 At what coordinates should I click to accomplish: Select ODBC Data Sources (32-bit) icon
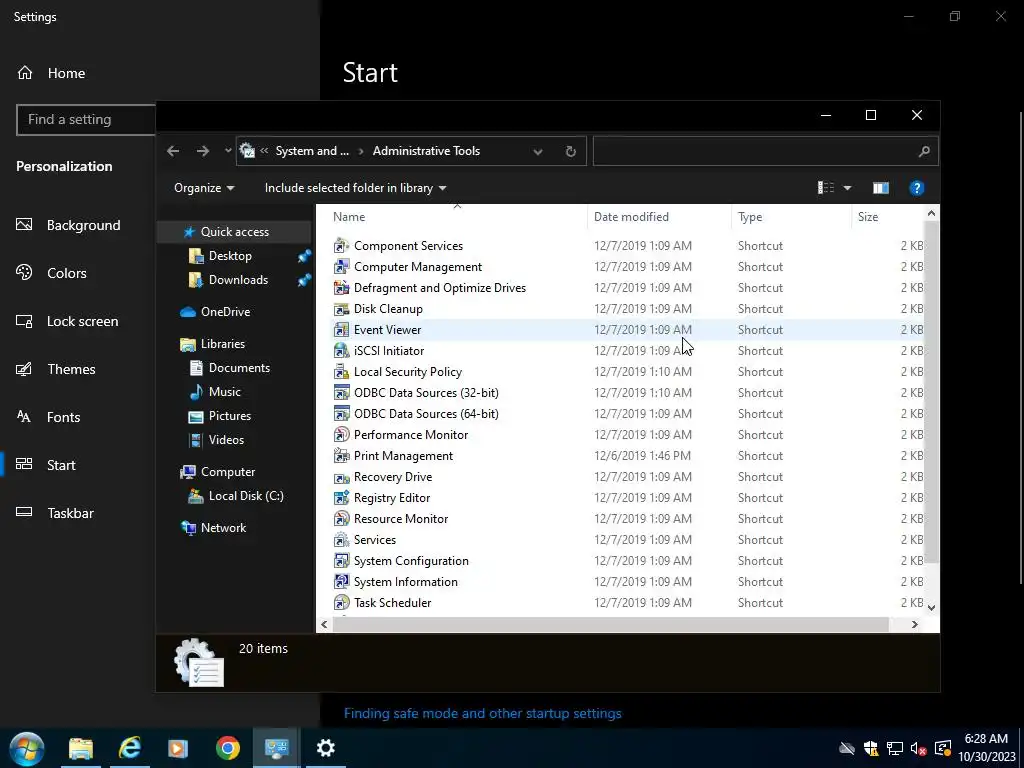[341, 392]
